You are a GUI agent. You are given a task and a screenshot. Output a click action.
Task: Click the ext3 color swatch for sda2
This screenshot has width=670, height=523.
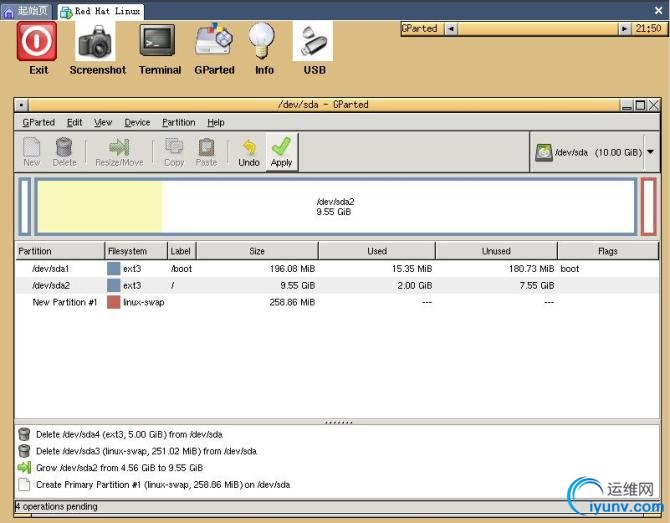(113, 285)
